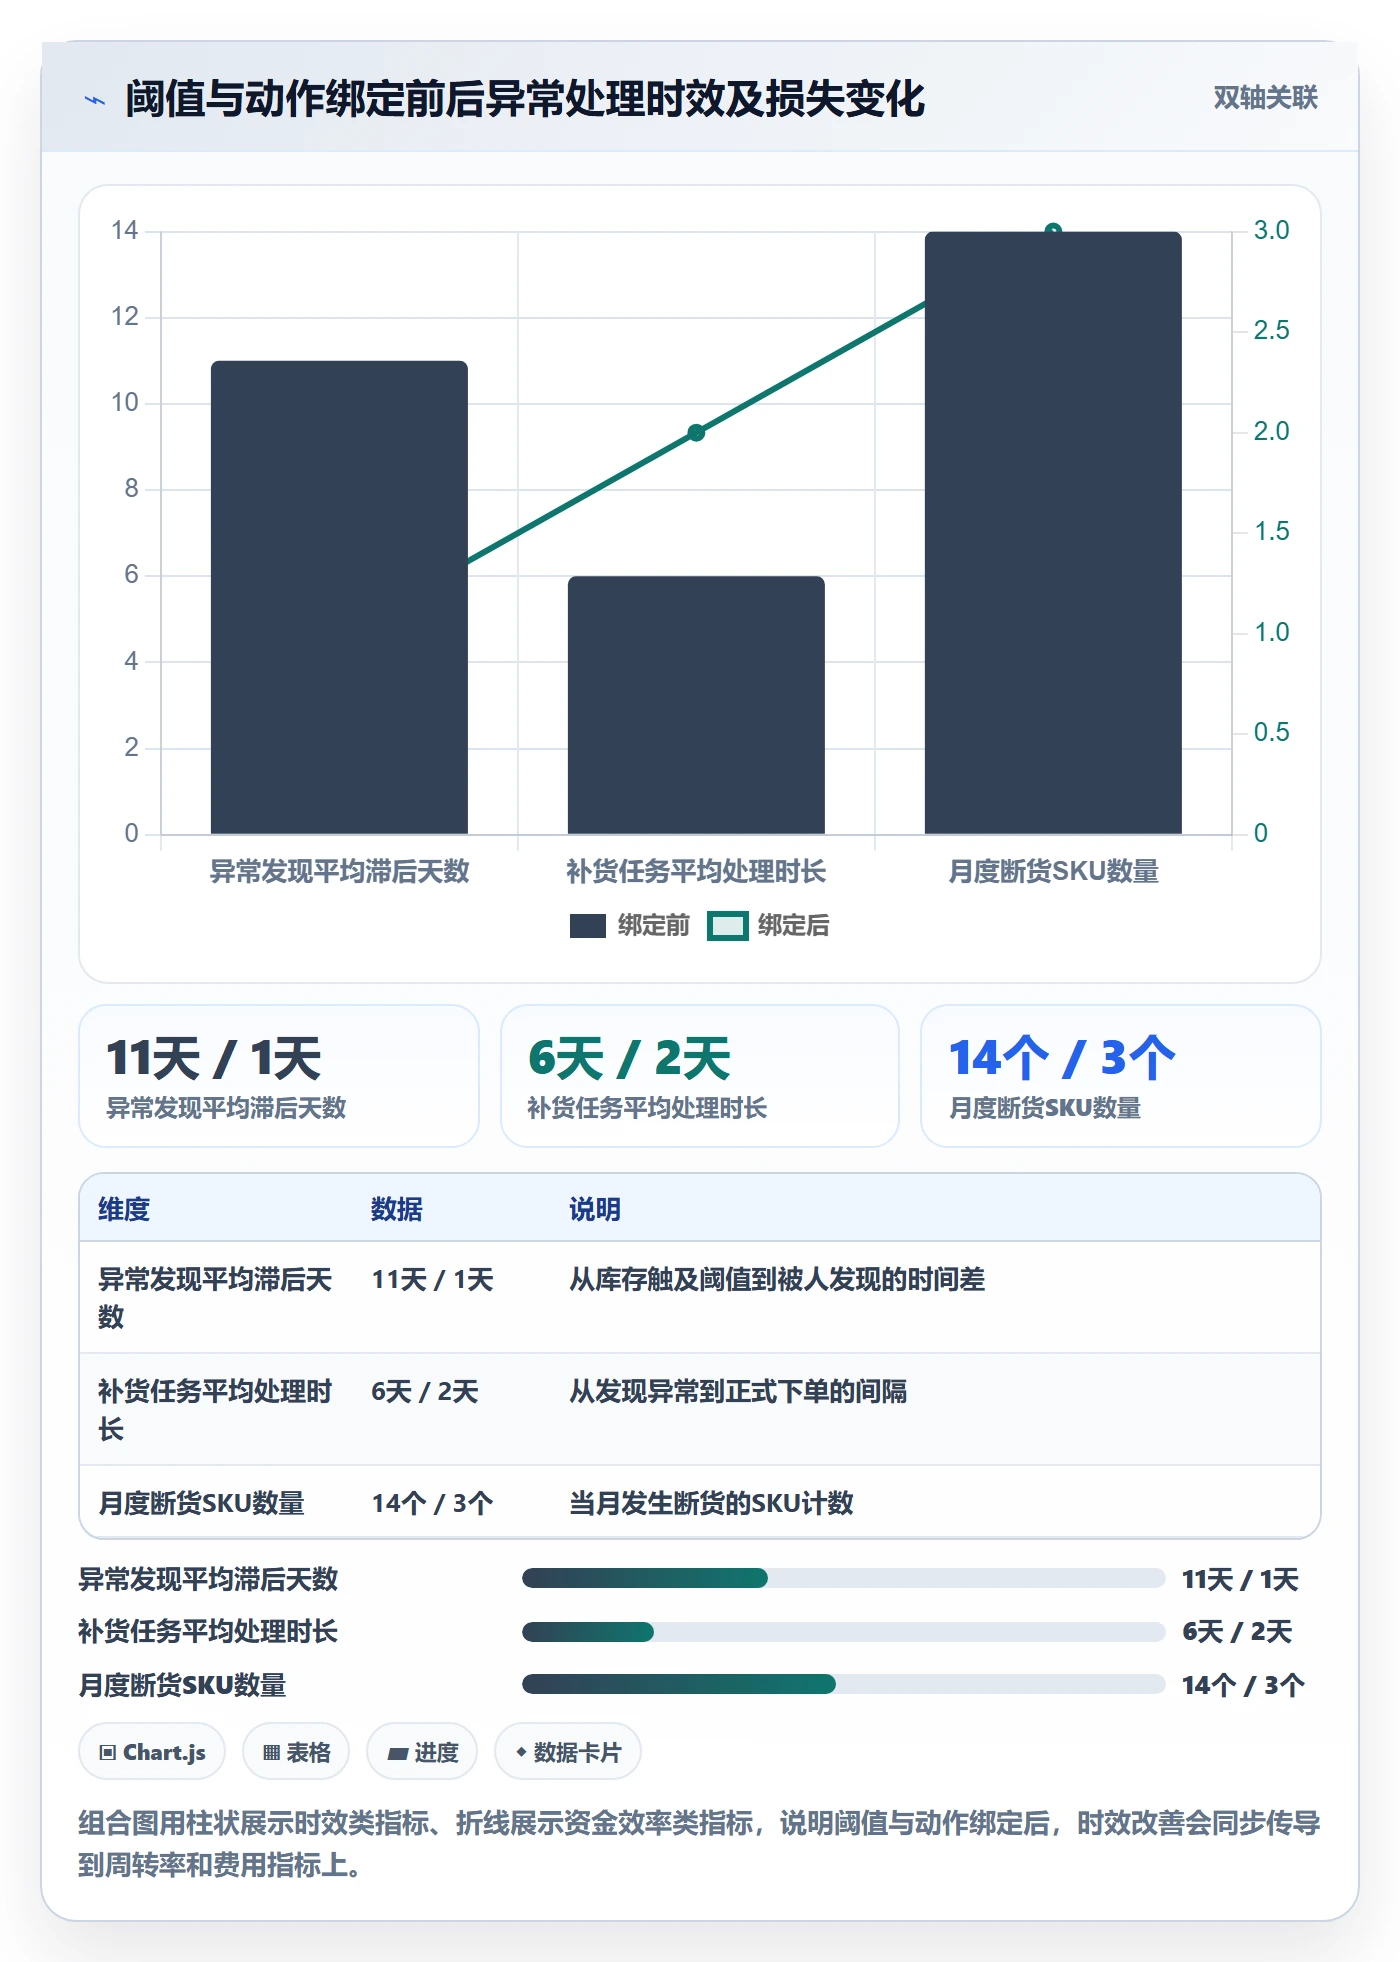Select the 进度 chip
The image size is (1400, 1962).
pyautogui.click(x=422, y=1752)
